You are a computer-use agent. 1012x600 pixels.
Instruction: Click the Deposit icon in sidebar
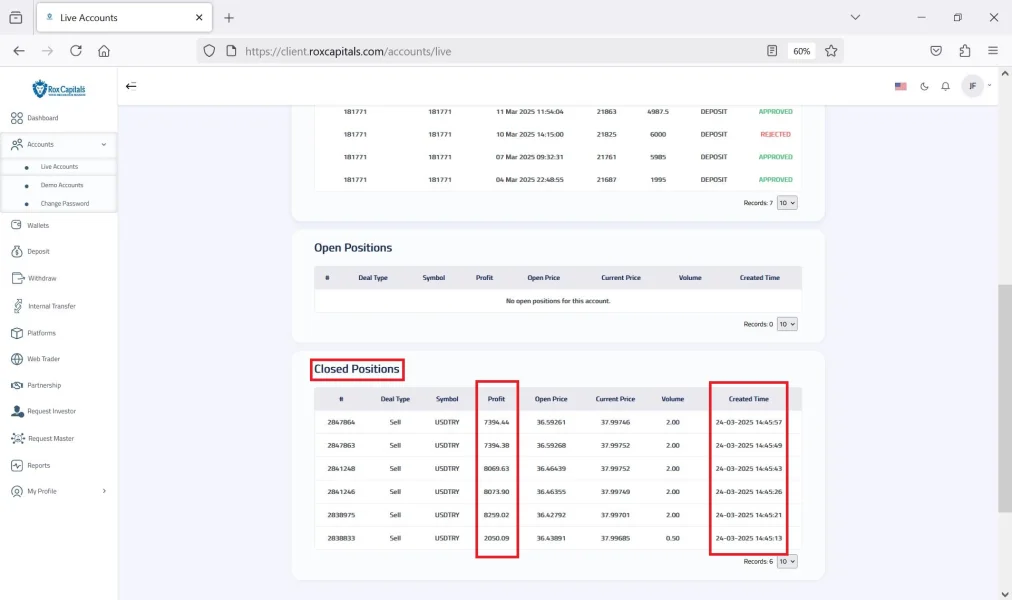tap(17, 252)
